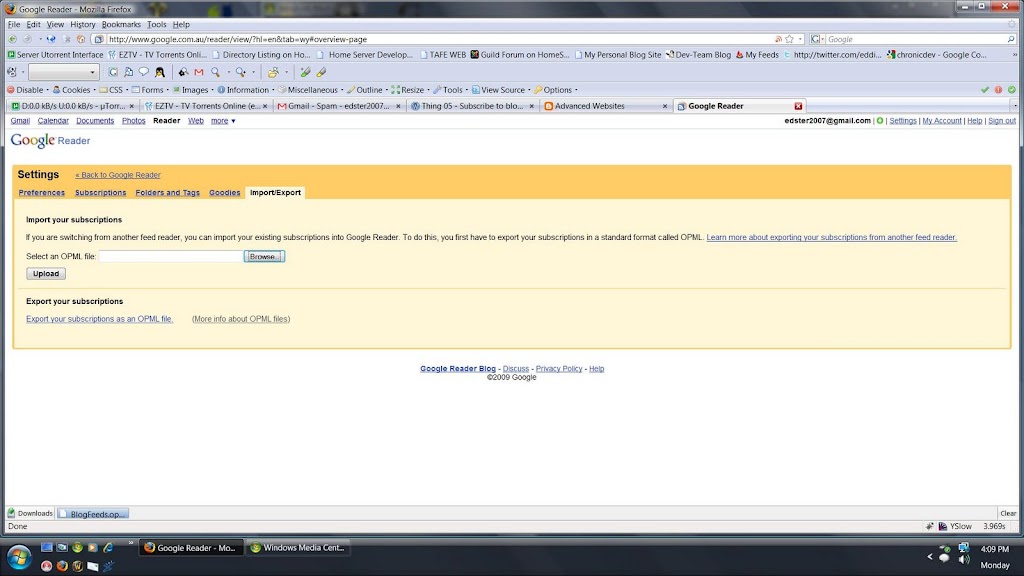Screen dimensions: 1024x576
Task: Click the More info about OPML files link
Action: click(x=241, y=319)
